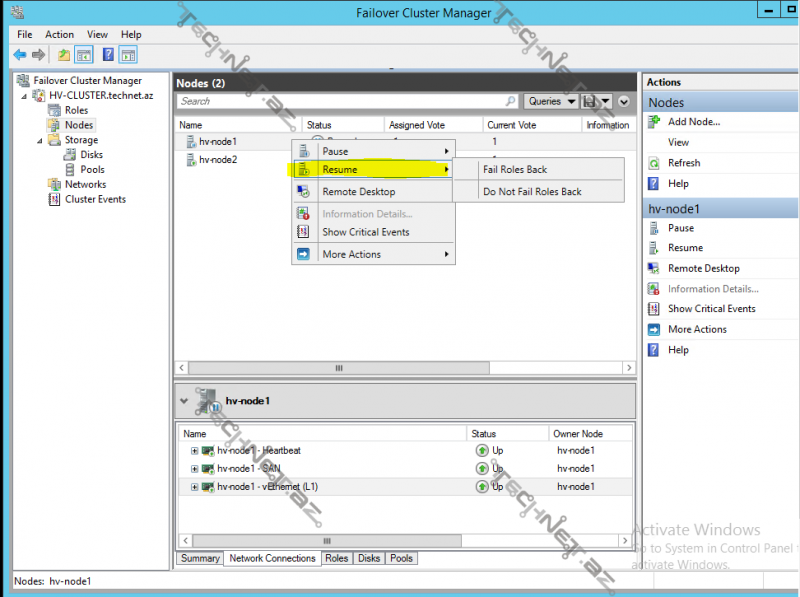Click the blue Help toolbar icon
The height and width of the screenshot is (597, 800).
(x=108, y=55)
